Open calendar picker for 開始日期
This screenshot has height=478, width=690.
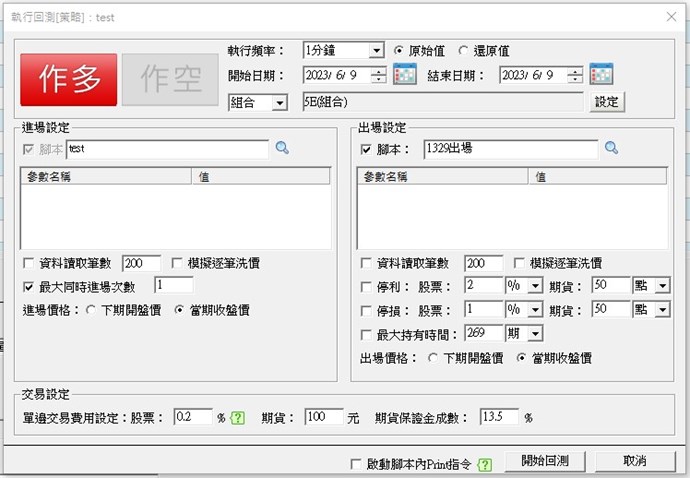pyautogui.click(x=404, y=75)
